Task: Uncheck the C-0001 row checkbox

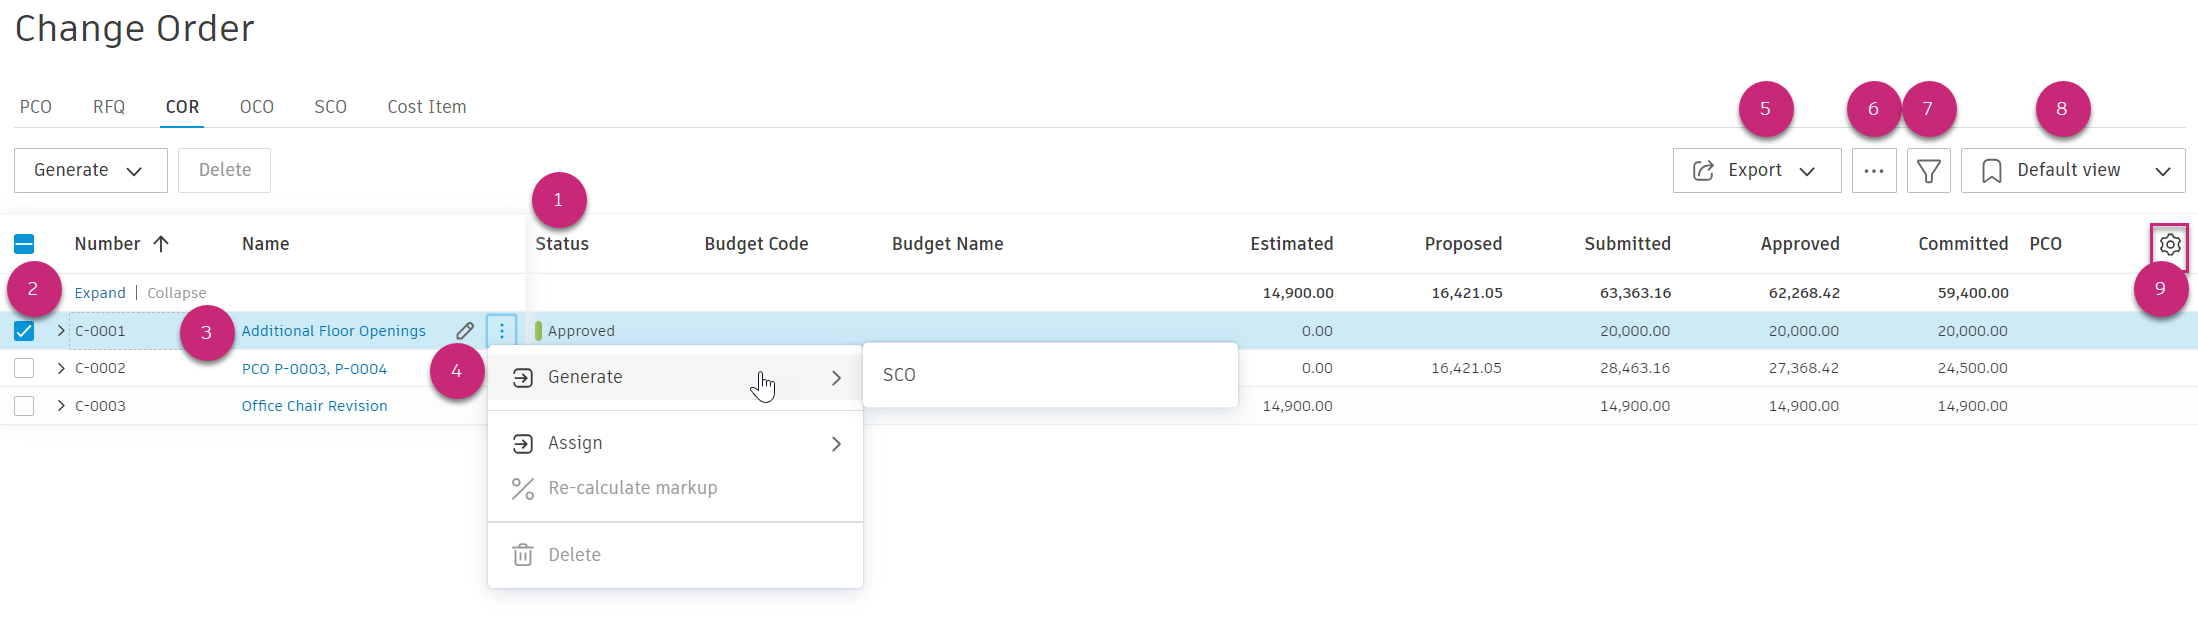Action: click(x=24, y=331)
